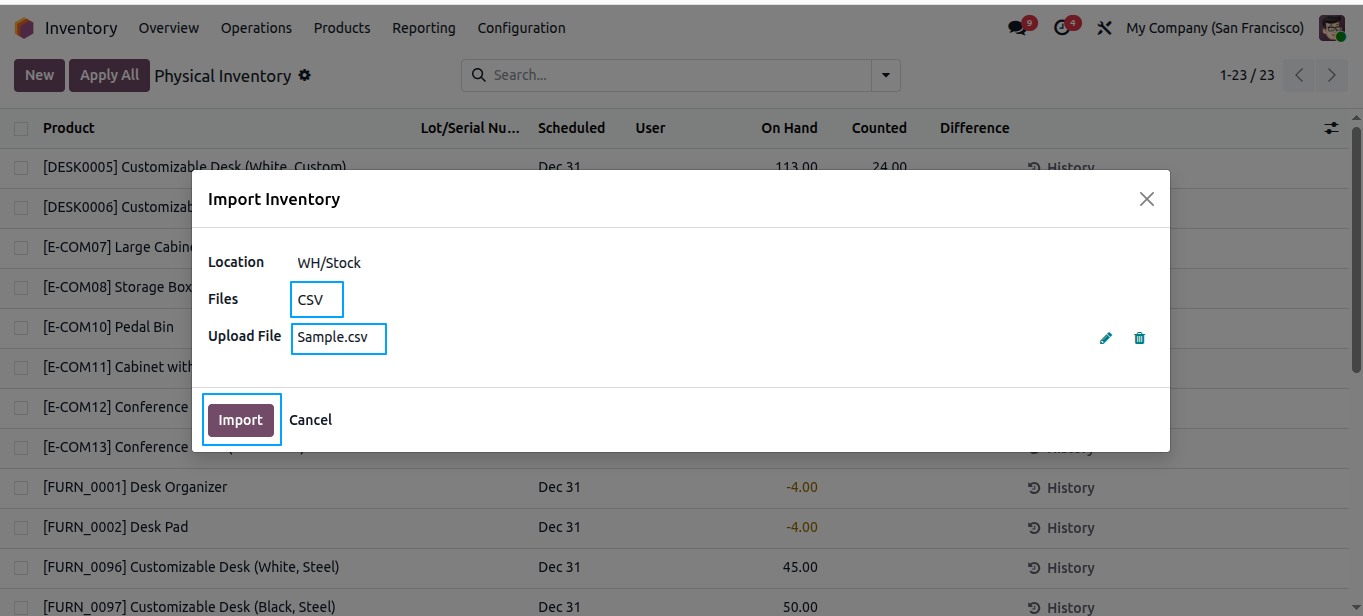Open History for Desk Organizer row
Screen dimensions: 1363x616
tap(1061, 488)
